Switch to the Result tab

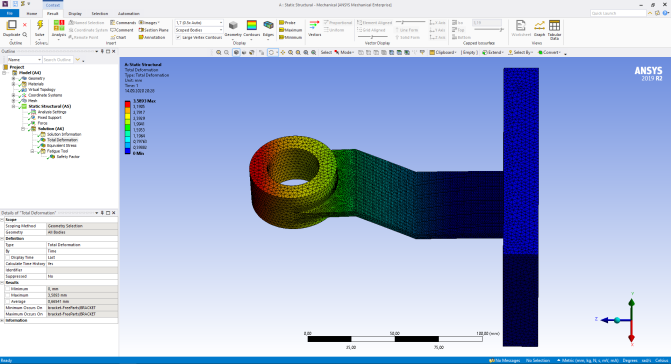53,14
